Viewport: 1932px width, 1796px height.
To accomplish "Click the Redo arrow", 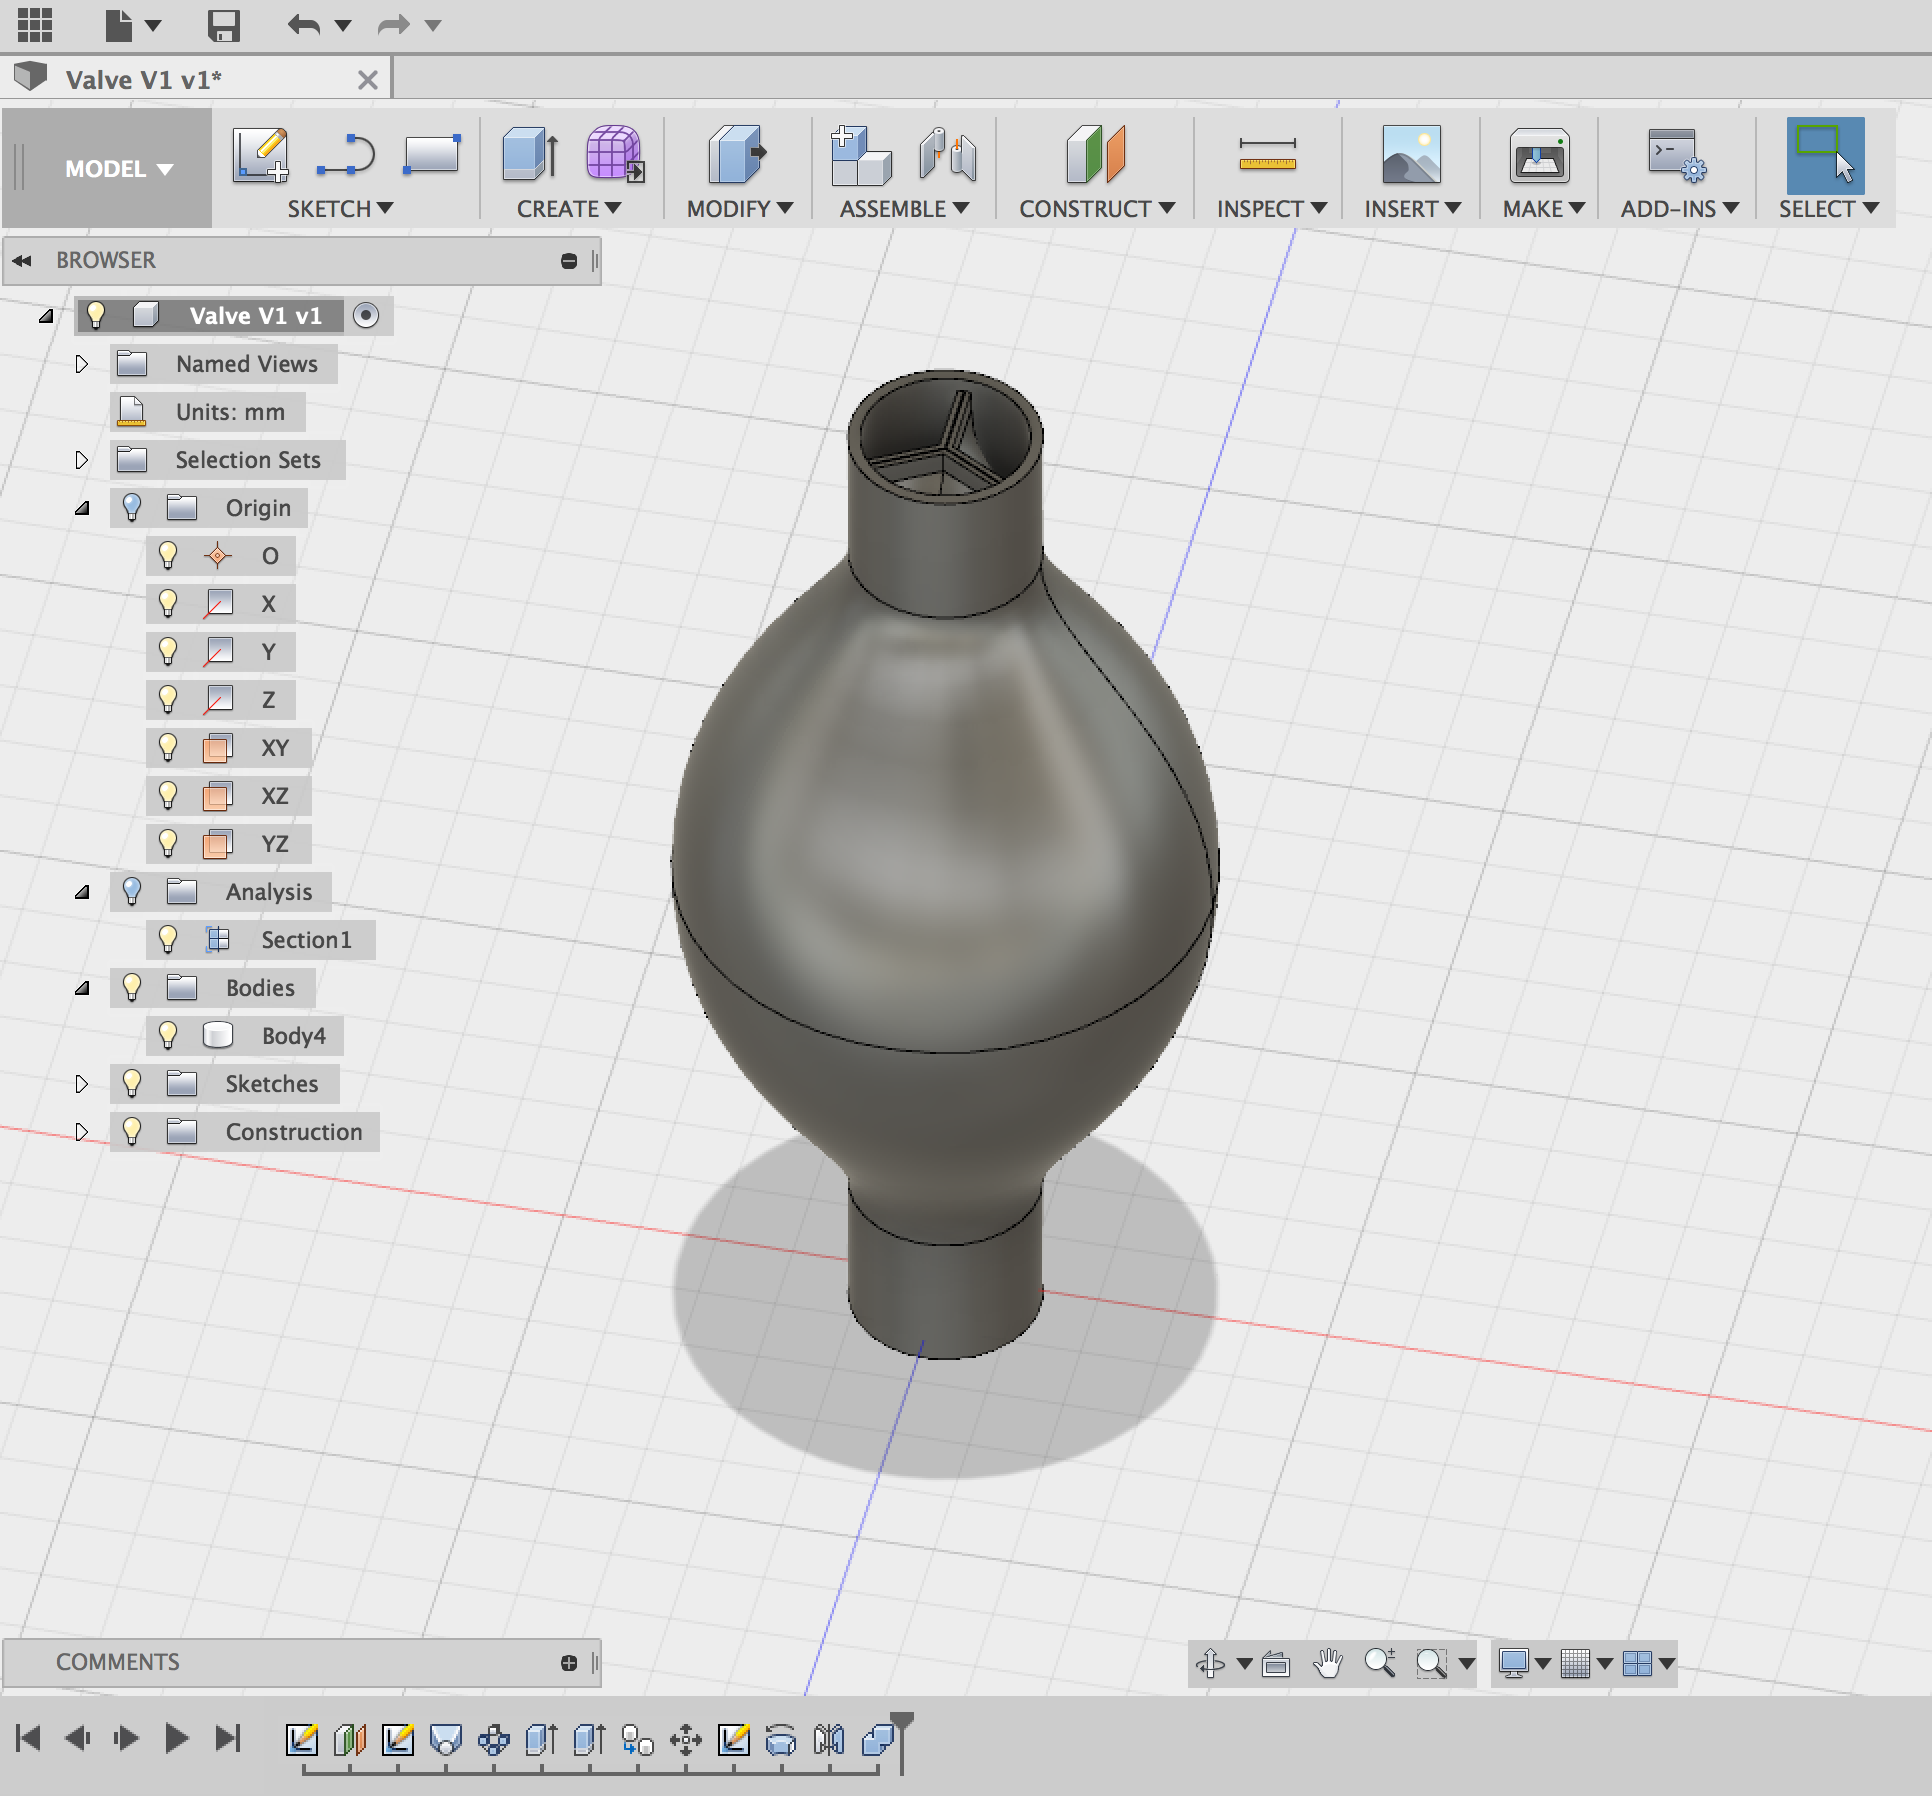I will tap(394, 25).
